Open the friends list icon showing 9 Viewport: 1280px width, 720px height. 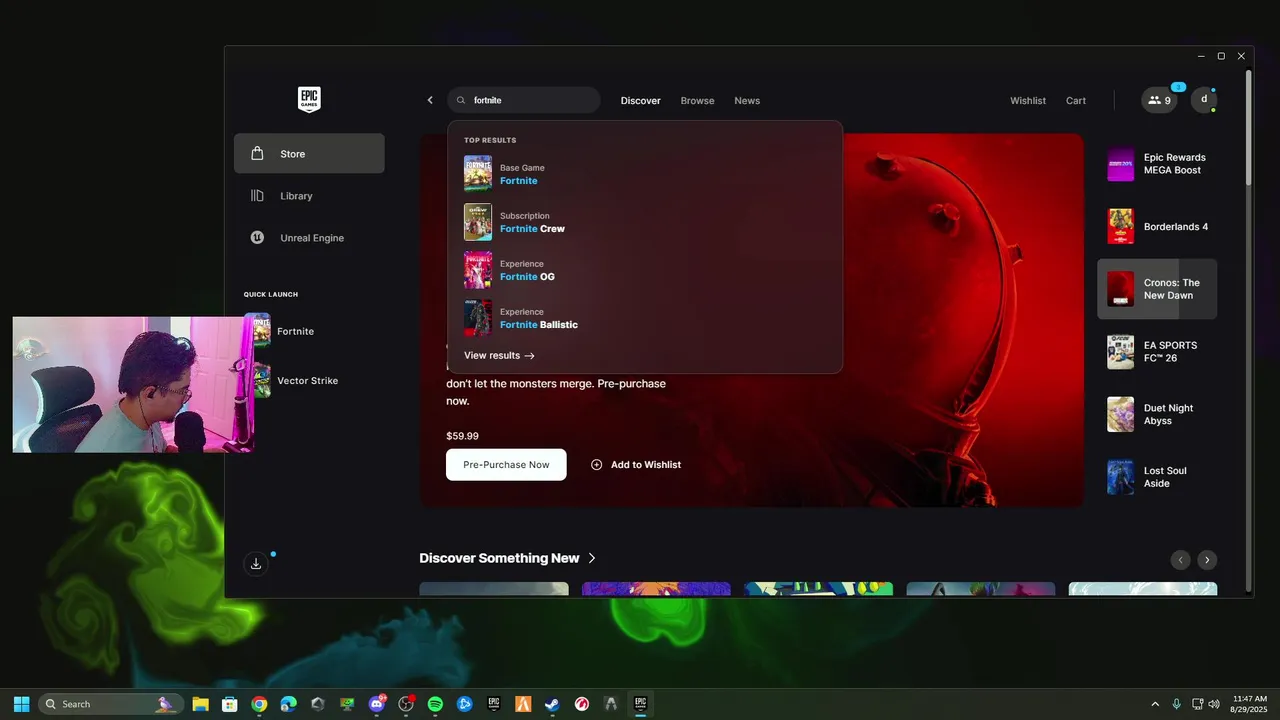1159,100
